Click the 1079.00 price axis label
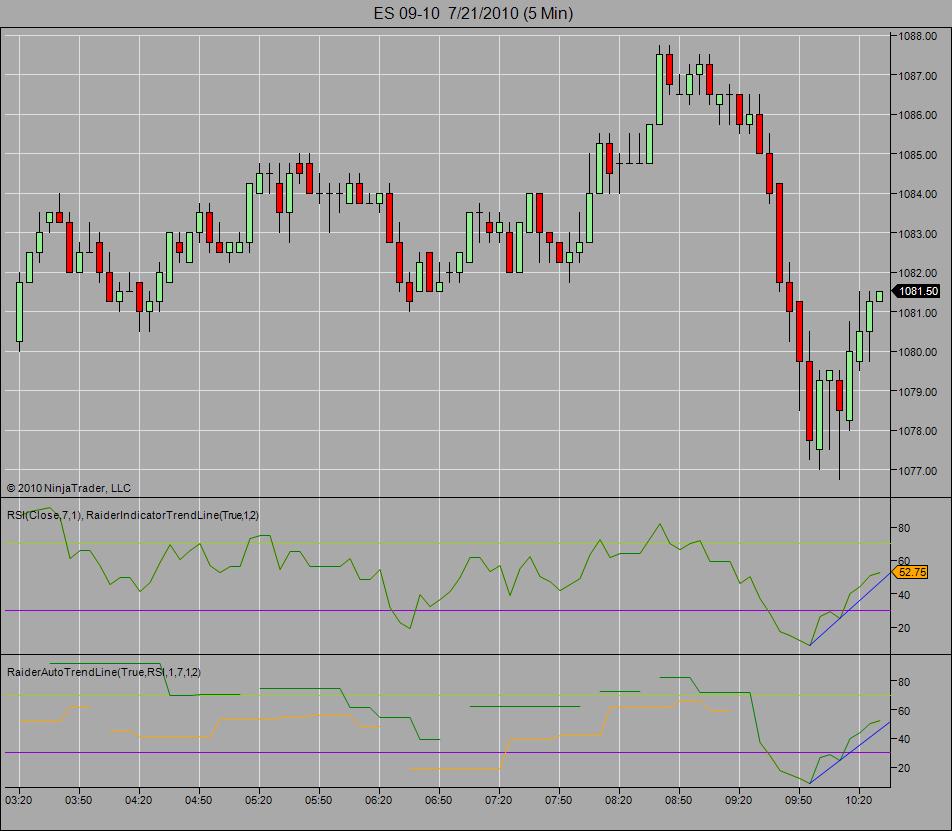The width and height of the screenshot is (952, 831). point(917,392)
